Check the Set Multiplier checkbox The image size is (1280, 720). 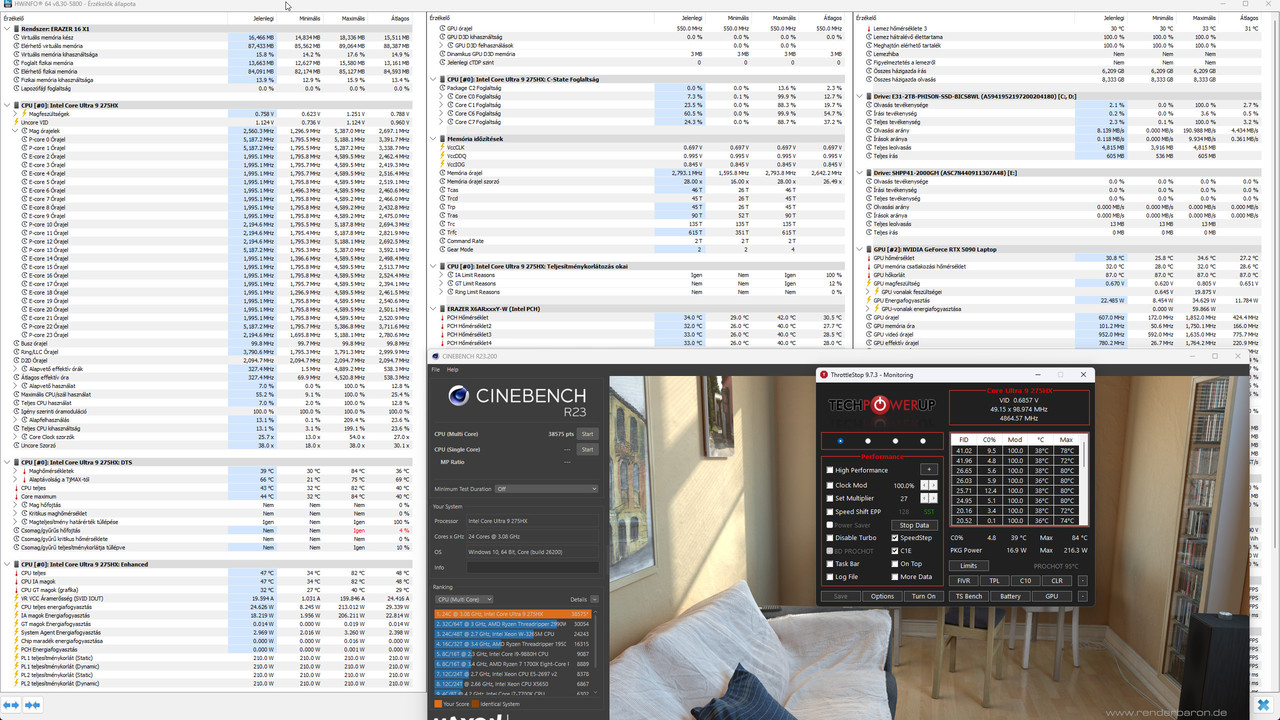829,498
